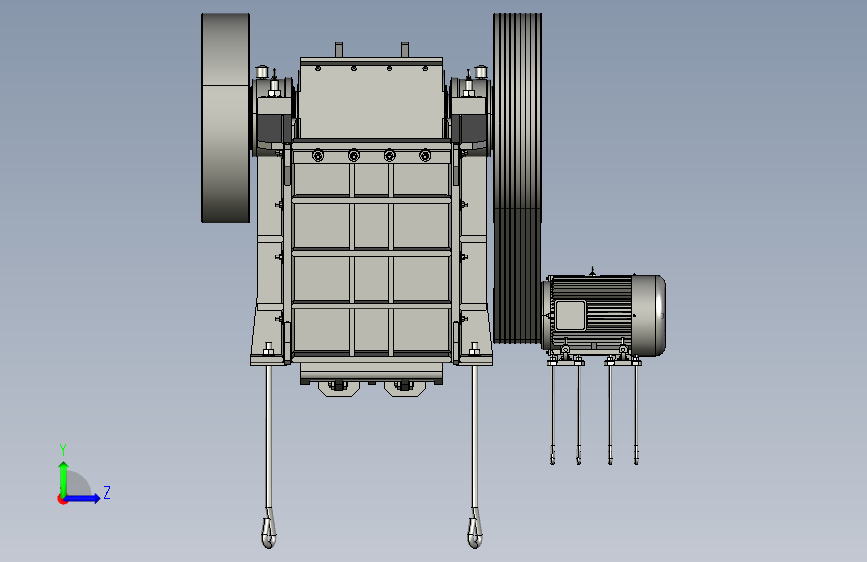Select the right upright pin on the top cover

tap(405, 49)
